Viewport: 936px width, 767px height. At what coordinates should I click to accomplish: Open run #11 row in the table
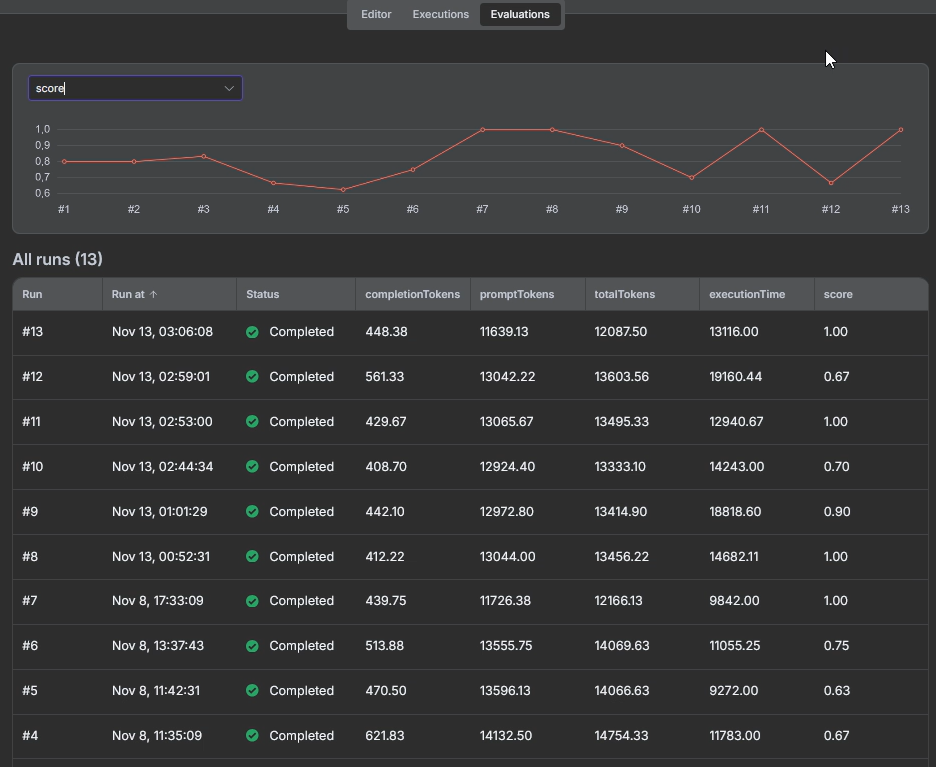(470, 422)
